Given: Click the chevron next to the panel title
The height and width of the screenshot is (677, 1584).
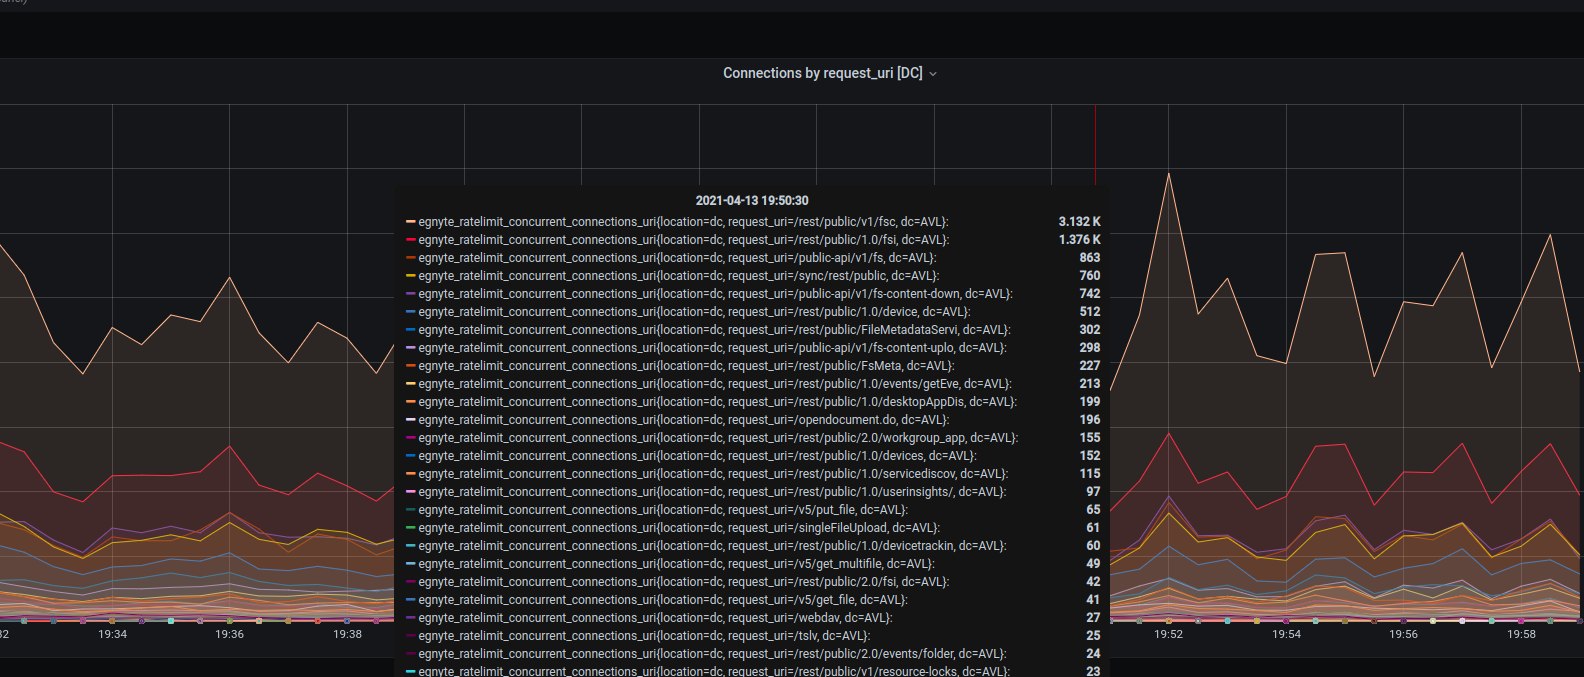Looking at the screenshot, I should coord(933,74).
